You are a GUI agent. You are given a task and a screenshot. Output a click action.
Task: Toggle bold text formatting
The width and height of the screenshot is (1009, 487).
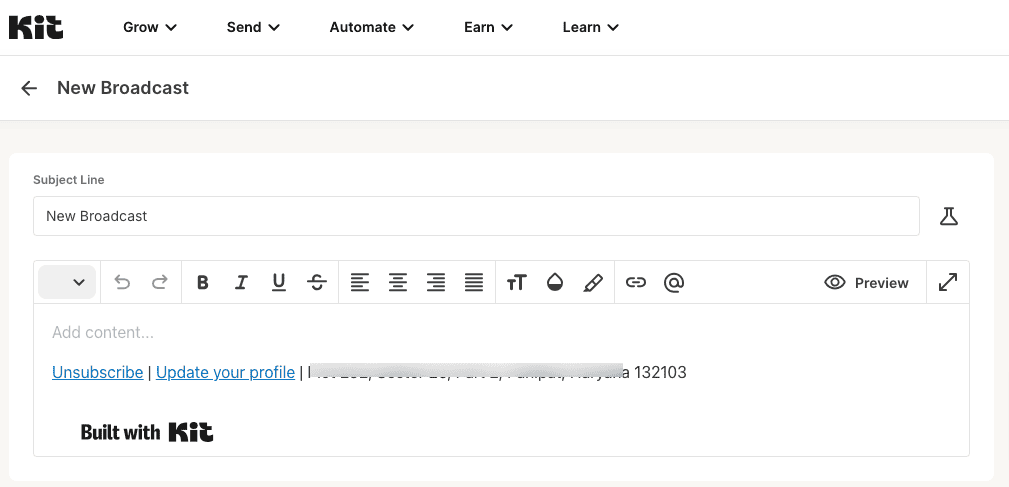203,283
